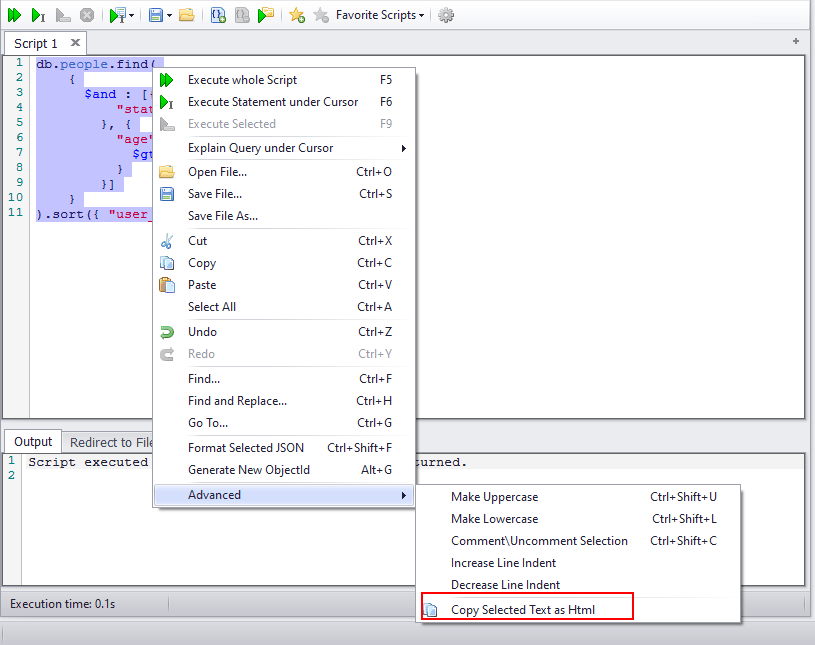Click Comment\Uncomment Selection option
This screenshot has width=815, height=645.
[539, 541]
